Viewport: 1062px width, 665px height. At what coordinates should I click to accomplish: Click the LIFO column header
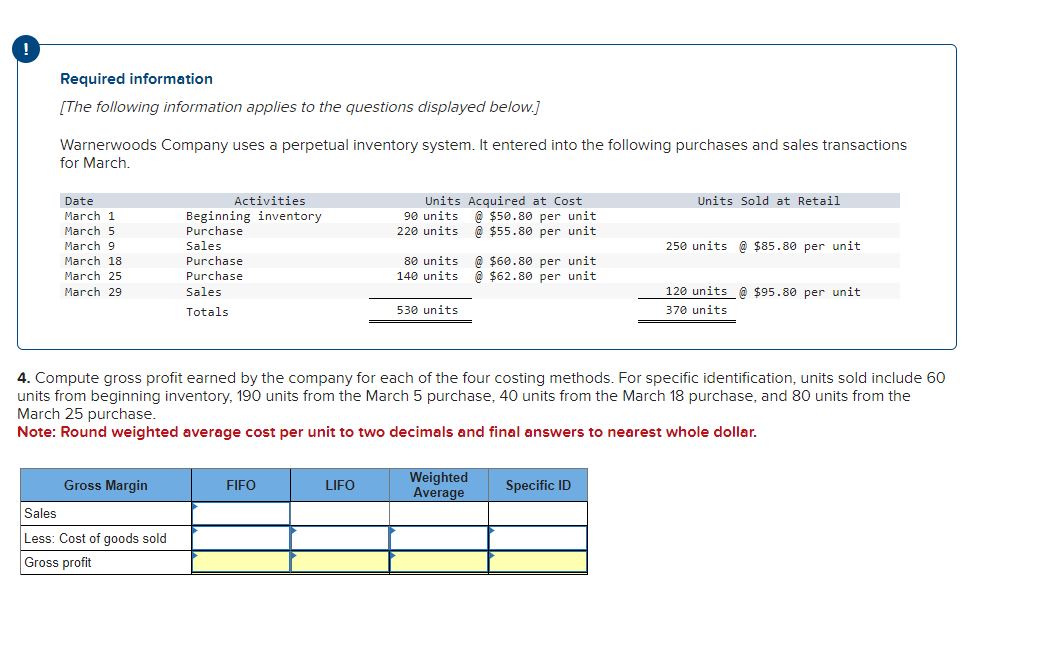click(340, 485)
